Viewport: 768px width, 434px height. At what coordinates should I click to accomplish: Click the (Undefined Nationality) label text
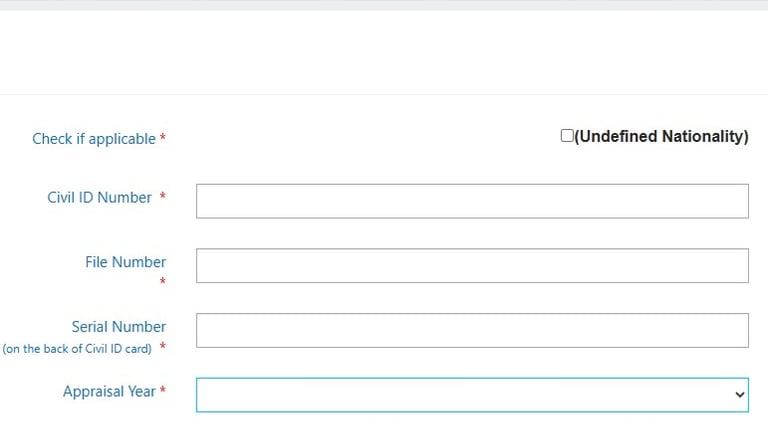(661, 136)
